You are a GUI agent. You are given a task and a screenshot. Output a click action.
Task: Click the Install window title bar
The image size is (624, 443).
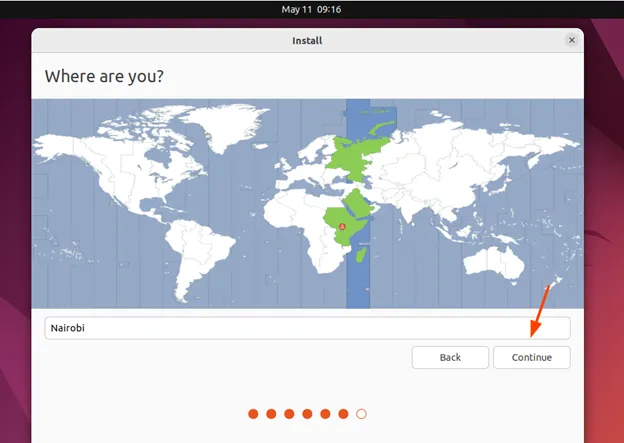click(307, 40)
